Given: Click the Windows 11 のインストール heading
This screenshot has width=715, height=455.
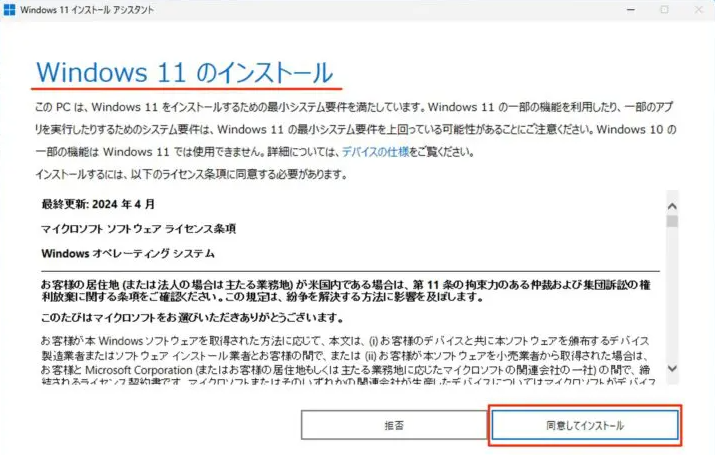Looking at the screenshot, I should click(185, 72).
